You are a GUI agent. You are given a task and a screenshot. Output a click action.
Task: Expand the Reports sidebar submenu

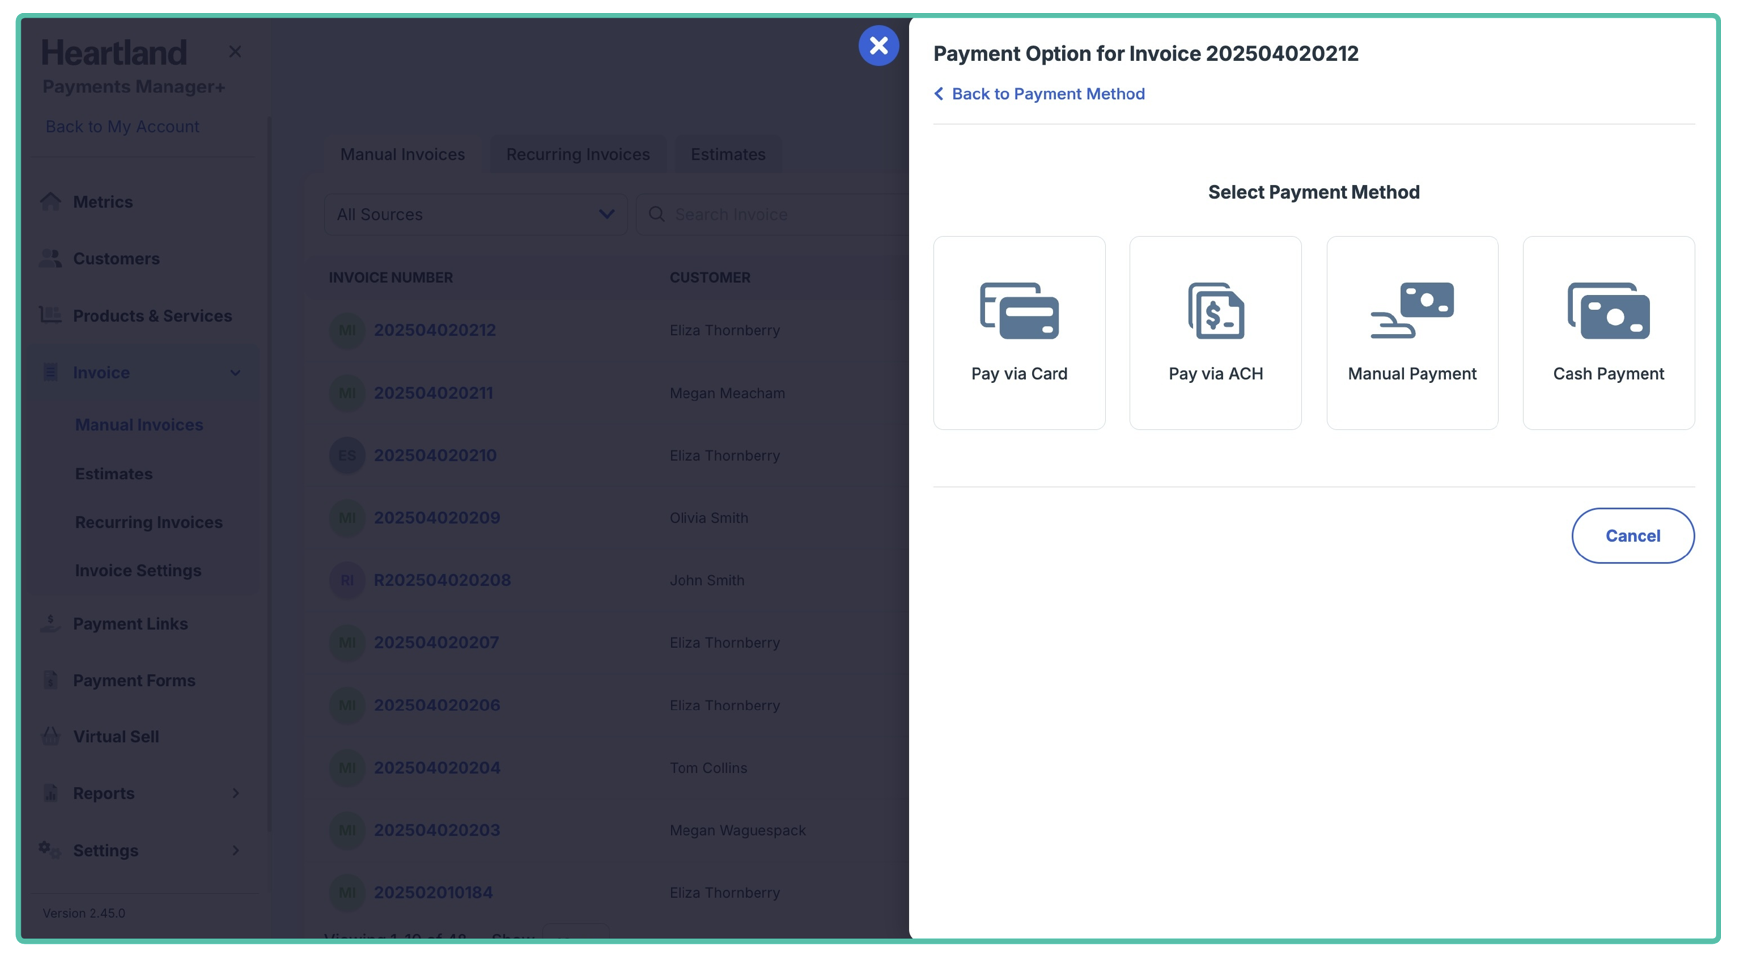tap(236, 794)
